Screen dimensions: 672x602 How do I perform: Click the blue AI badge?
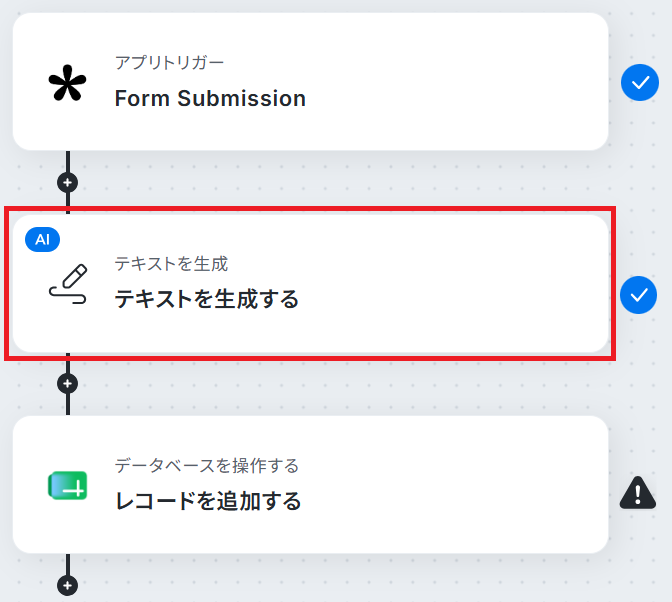tap(42, 240)
